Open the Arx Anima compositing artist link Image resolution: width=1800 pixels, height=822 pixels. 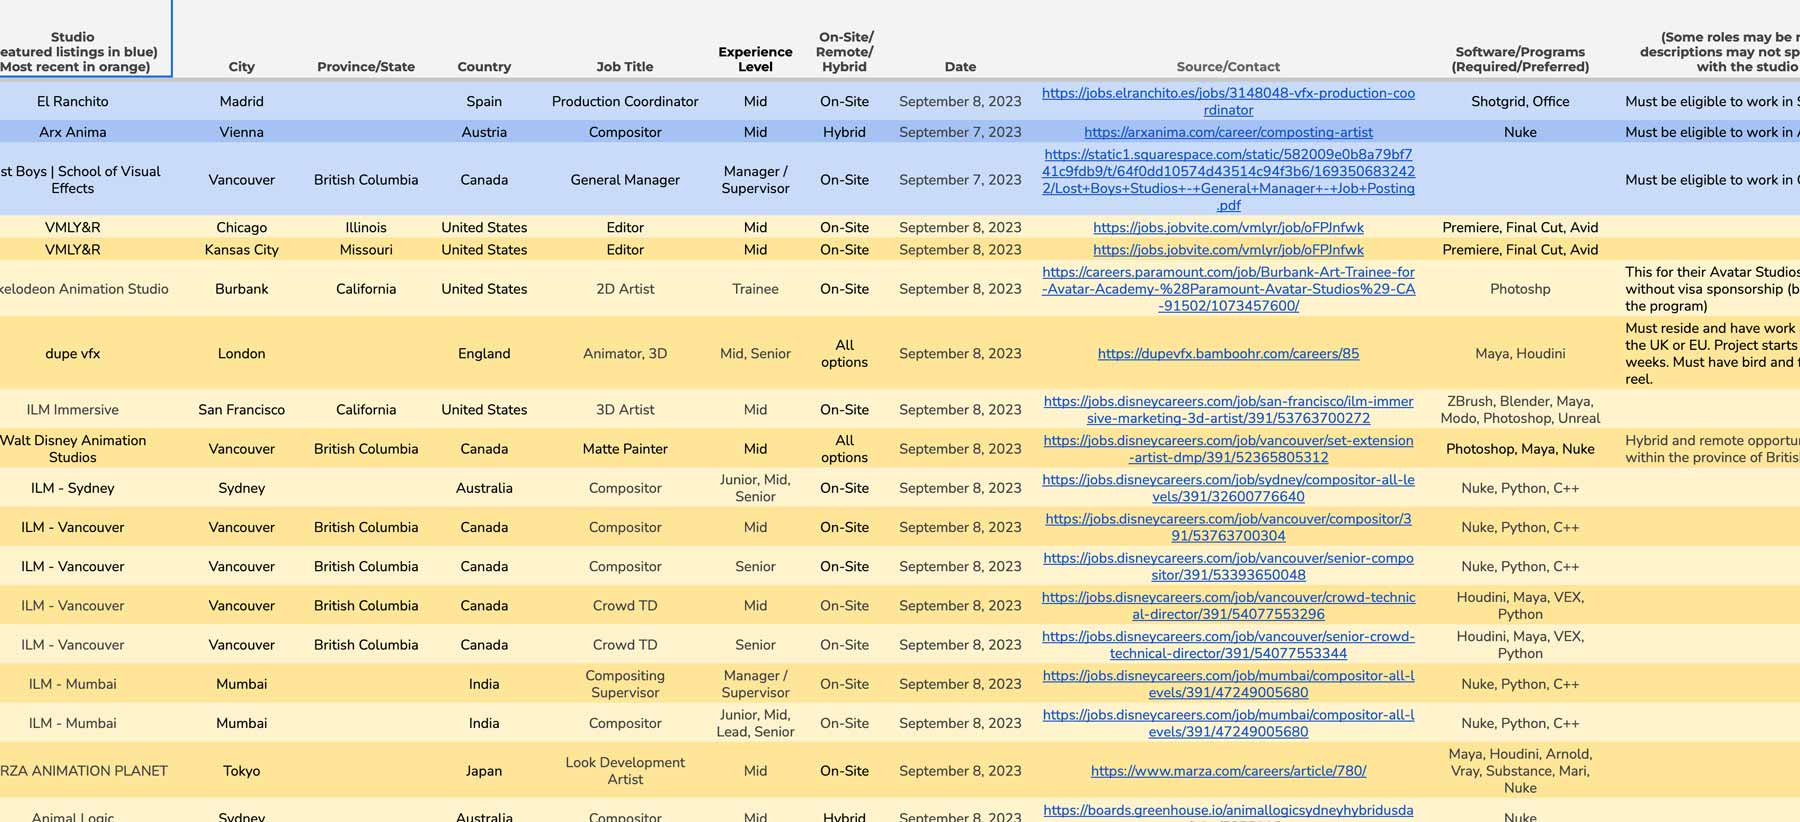click(1227, 132)
